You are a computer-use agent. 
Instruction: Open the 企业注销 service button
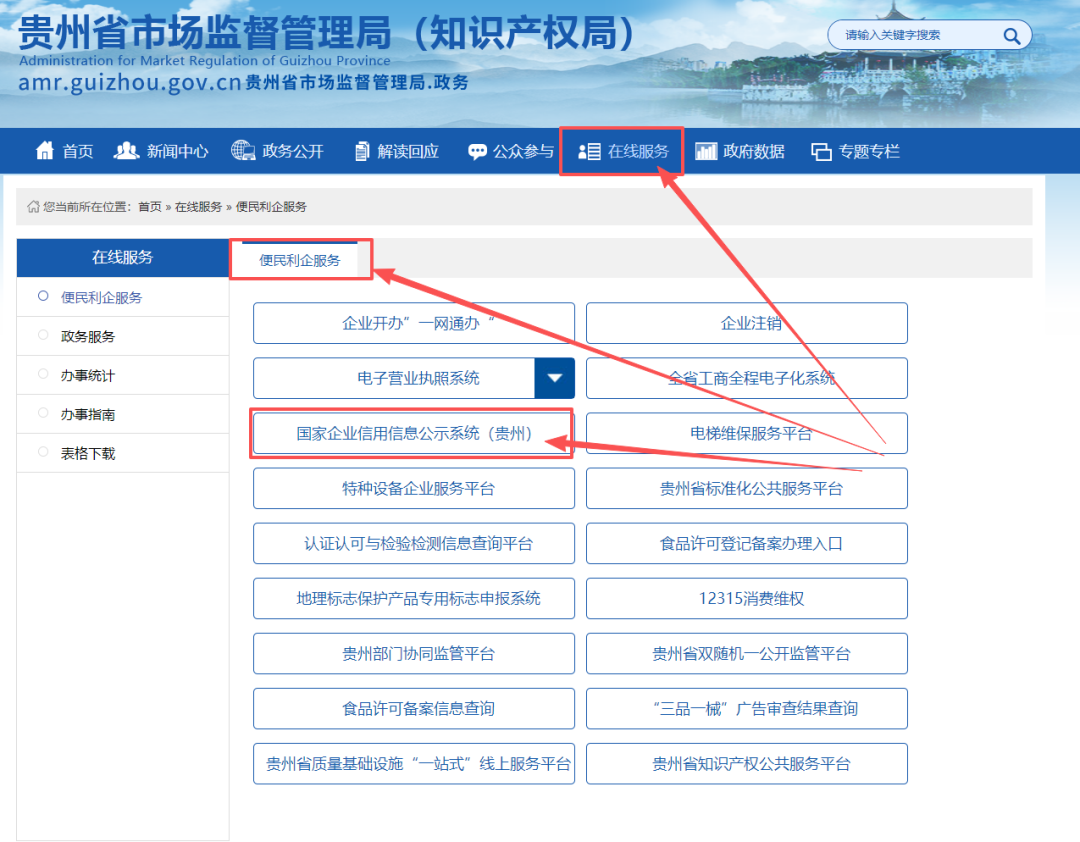746,323
